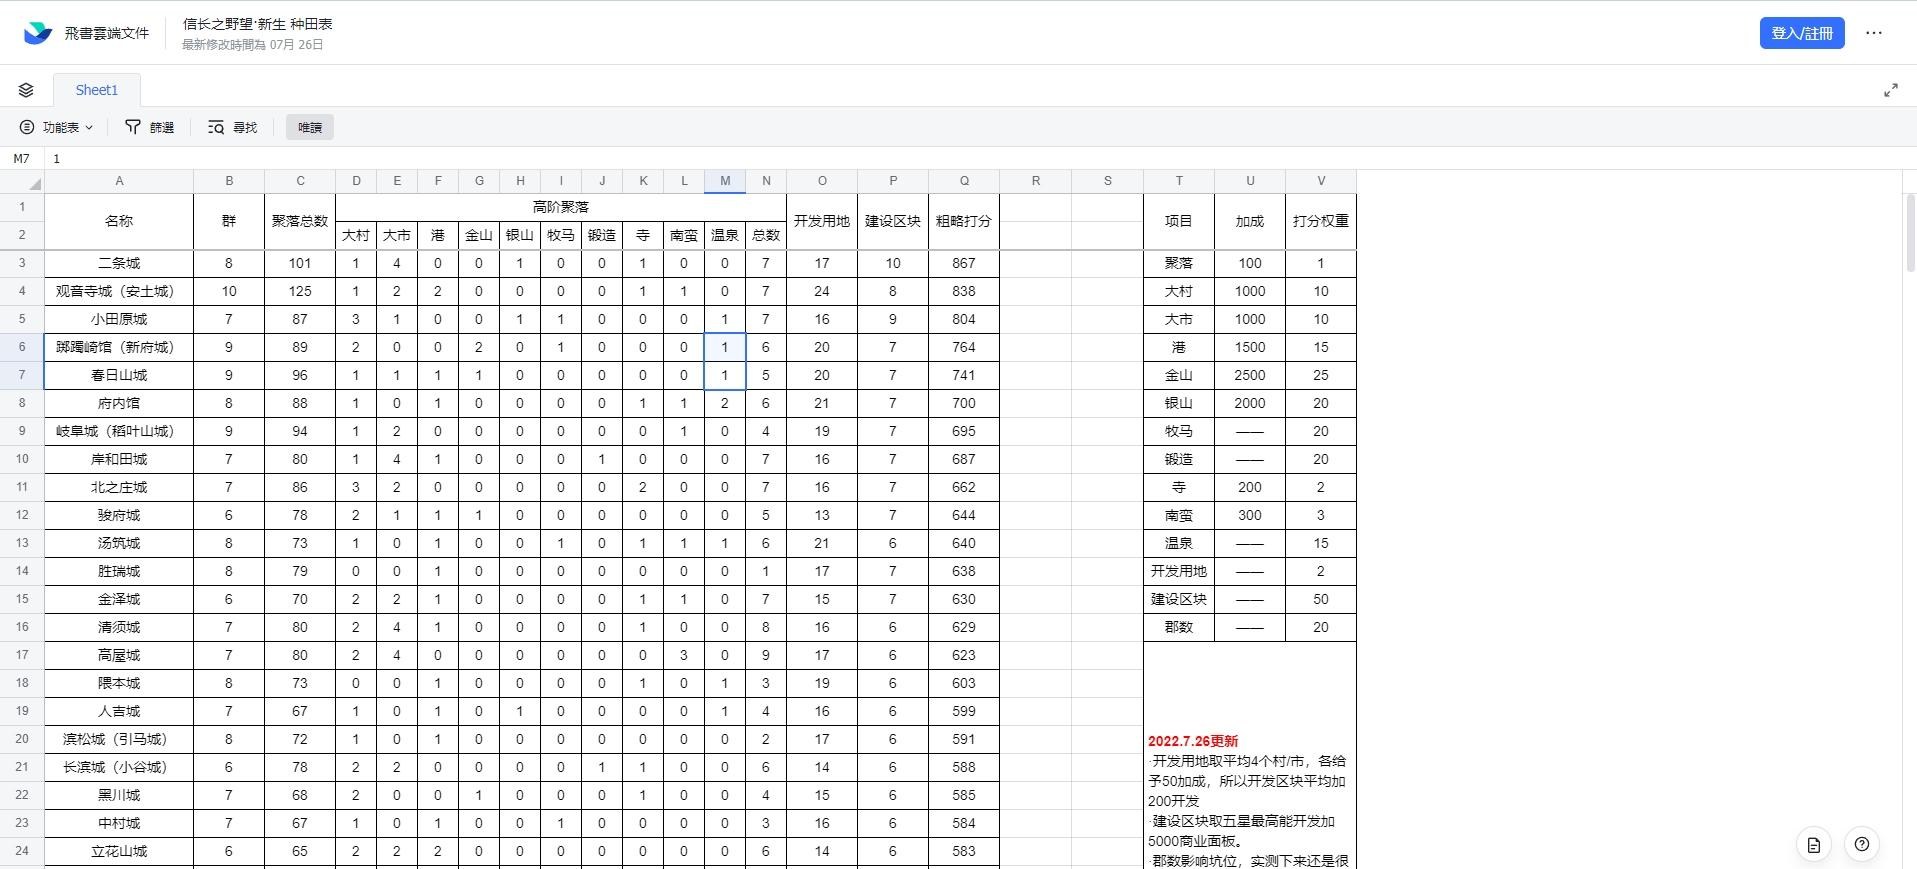
Task: Click the fullscreen expand arrows icon
Action: (1890, 90)
